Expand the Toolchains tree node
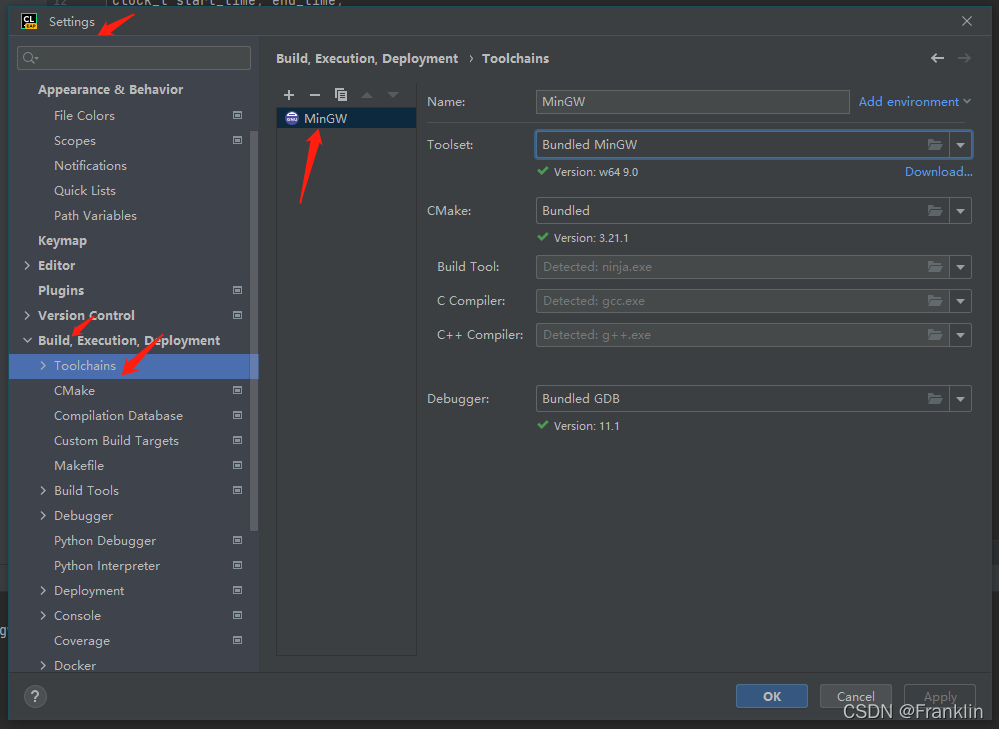This screenshot has width=999, height=729. 43,365
